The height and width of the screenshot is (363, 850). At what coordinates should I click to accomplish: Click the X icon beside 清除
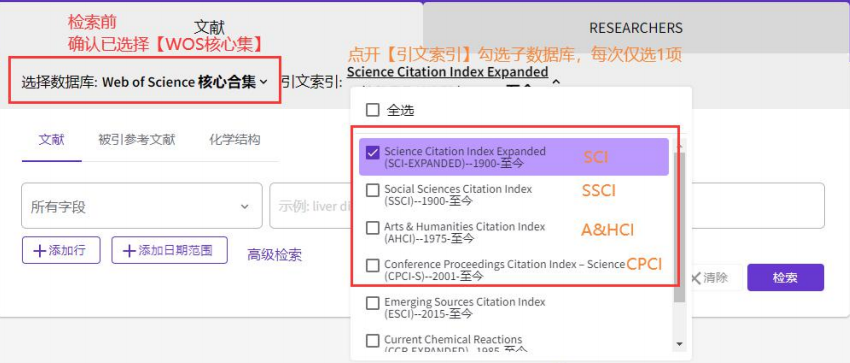point(695,278)
